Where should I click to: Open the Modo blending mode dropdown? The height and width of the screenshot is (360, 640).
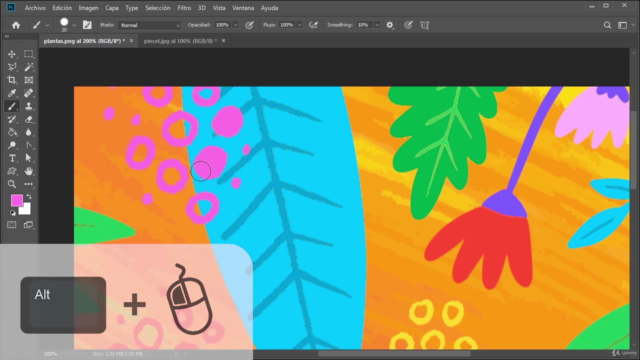point(150,25)
